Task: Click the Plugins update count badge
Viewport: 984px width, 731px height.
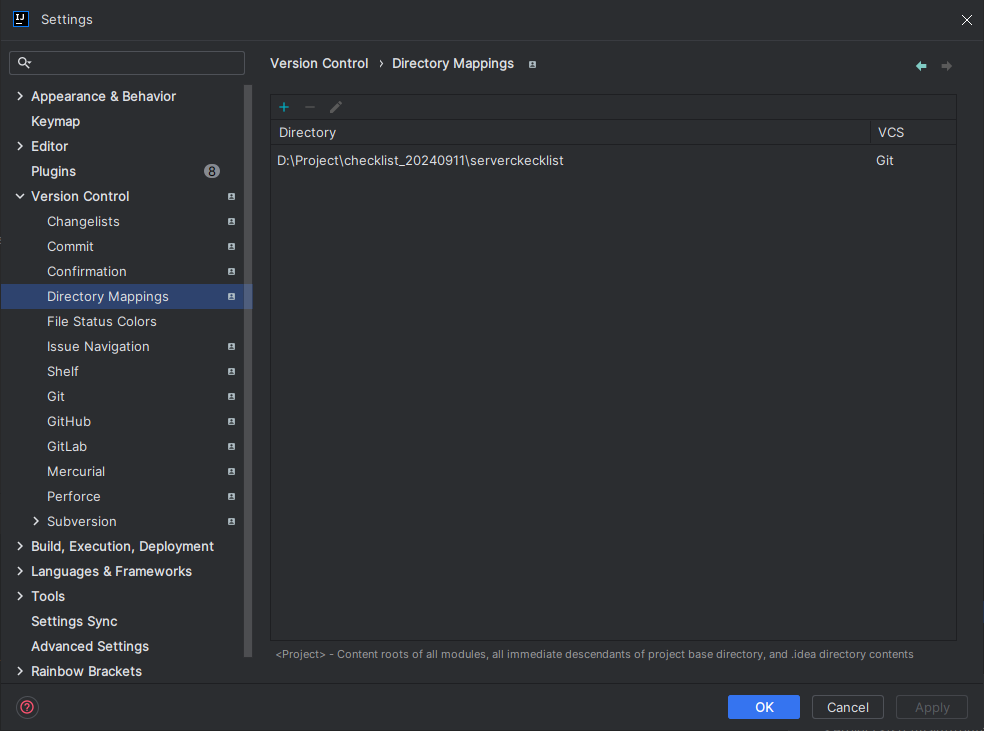Action: point(212,171)
